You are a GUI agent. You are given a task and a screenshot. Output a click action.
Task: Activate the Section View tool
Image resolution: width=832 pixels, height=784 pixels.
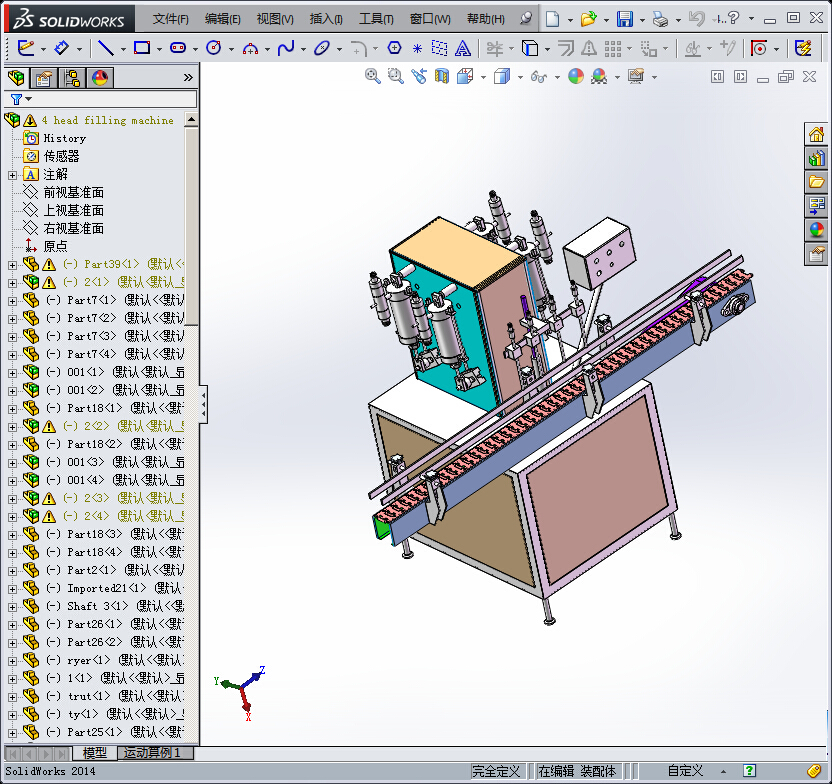pos(441,76)
